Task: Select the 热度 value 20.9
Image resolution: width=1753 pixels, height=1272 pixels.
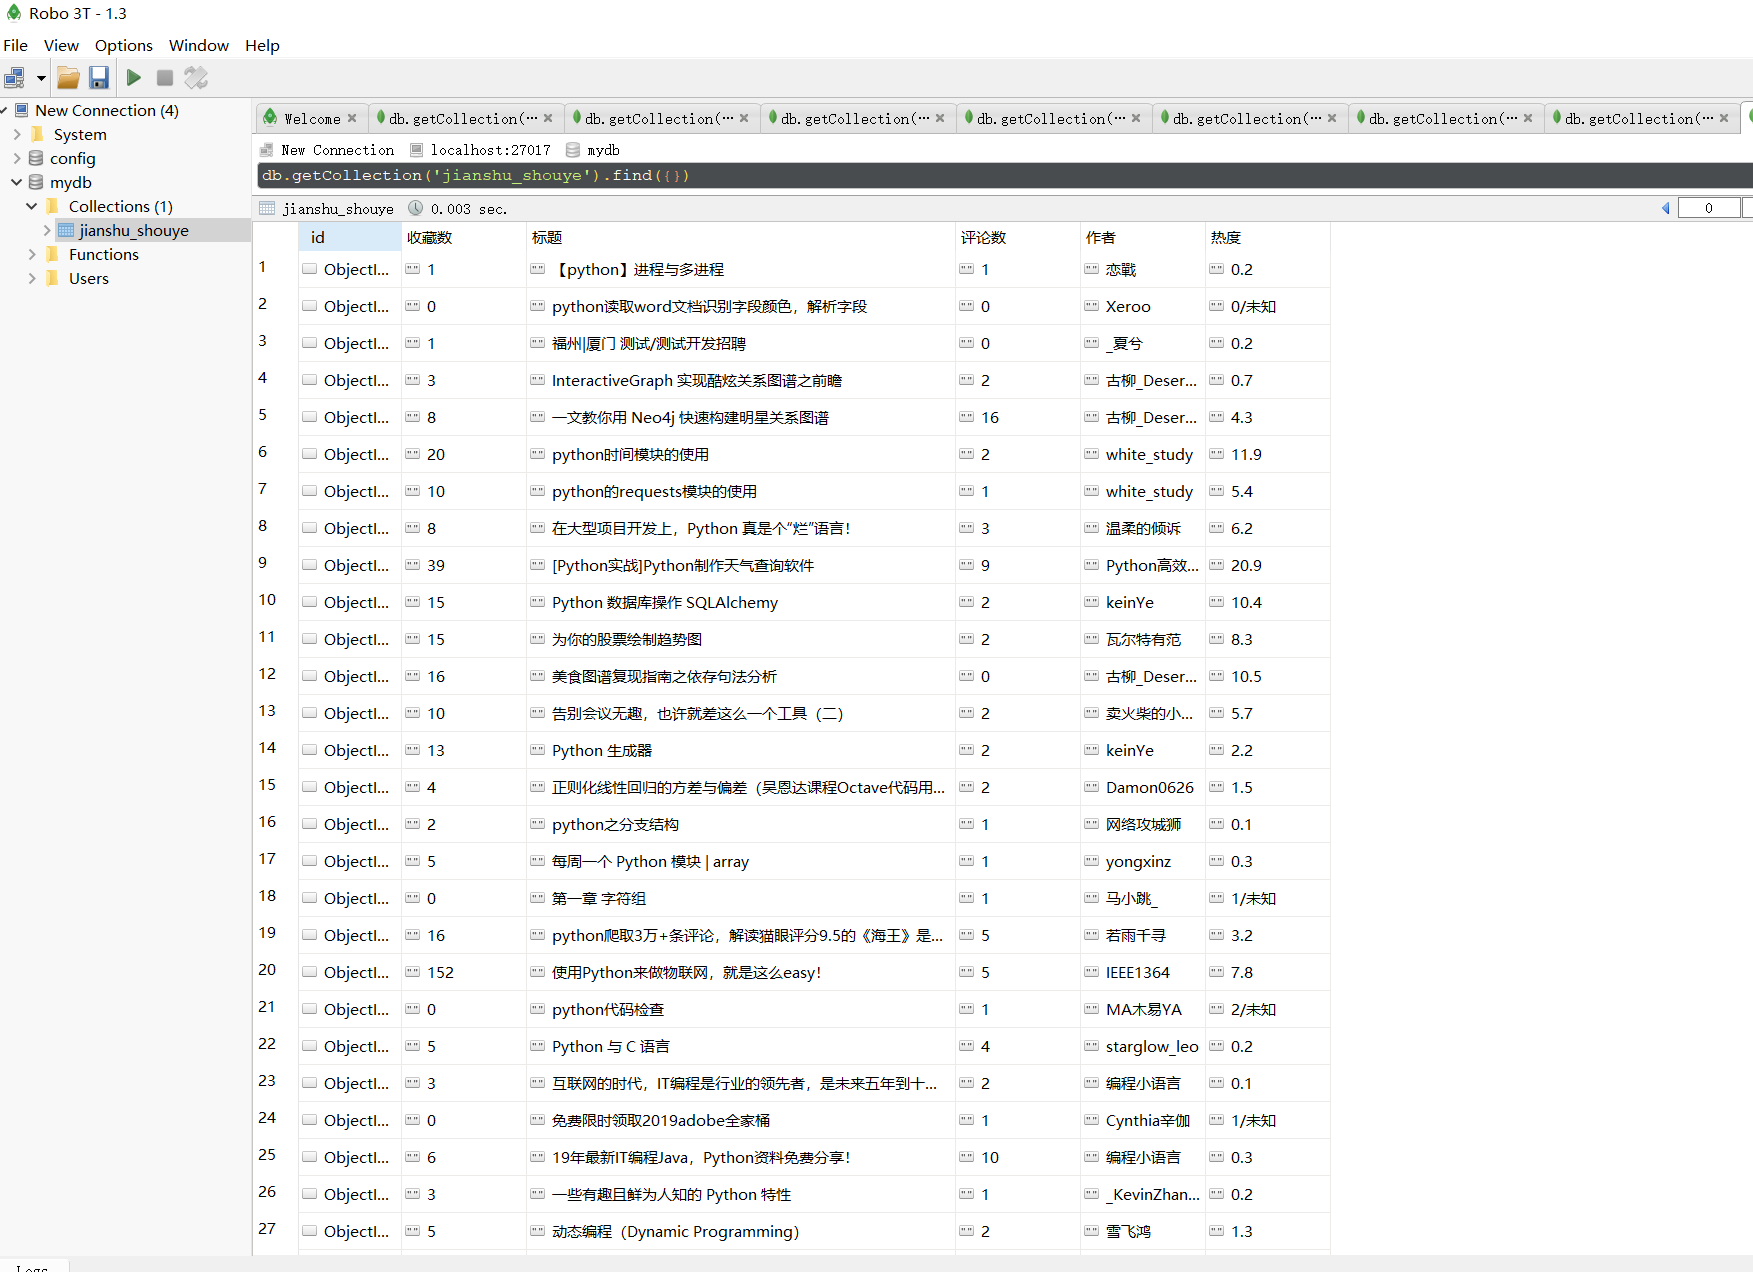Action: coord(1267,566)
